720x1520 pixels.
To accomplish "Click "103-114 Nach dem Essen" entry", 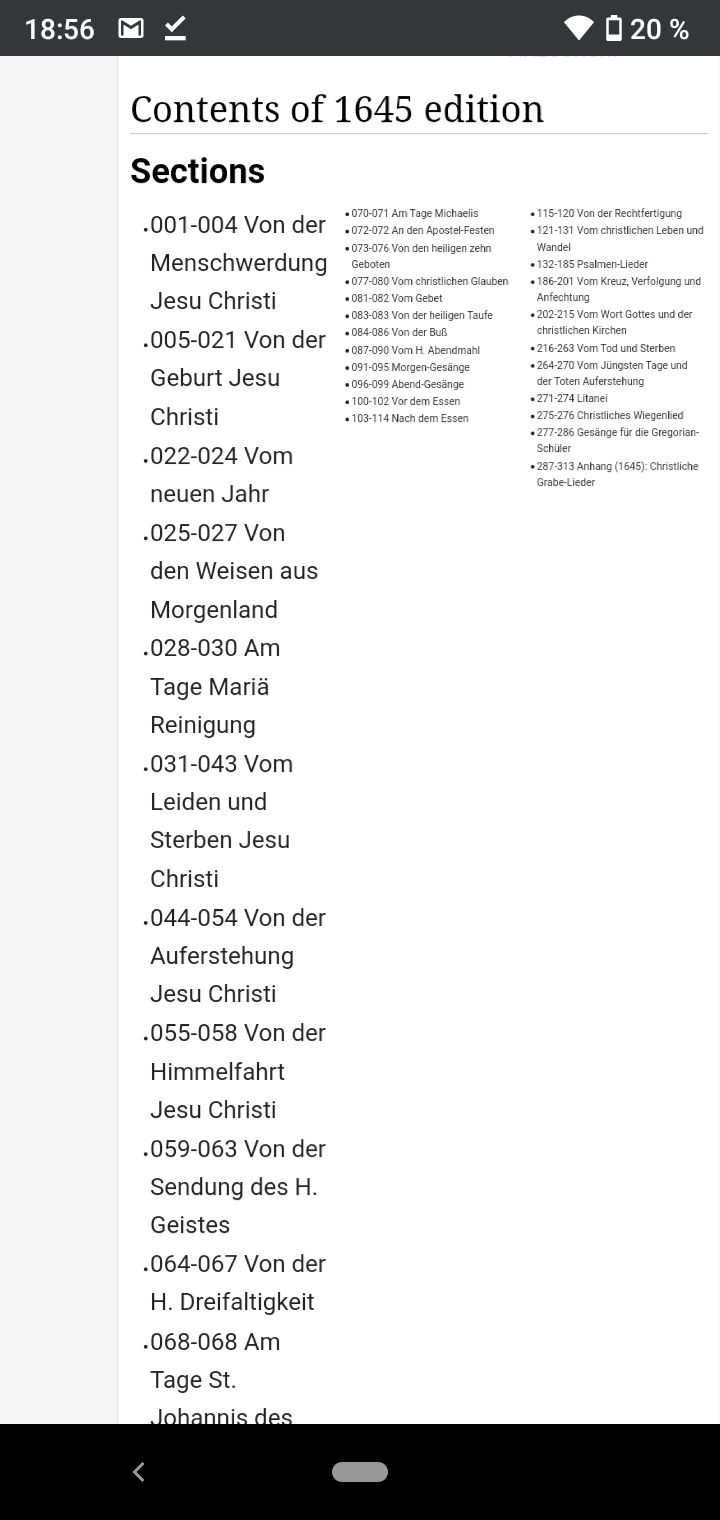I will (x=409, y=419).
